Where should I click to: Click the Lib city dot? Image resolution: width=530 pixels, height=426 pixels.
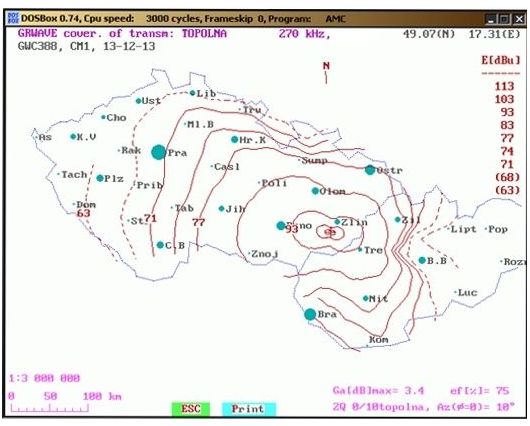tap(193, 93)
